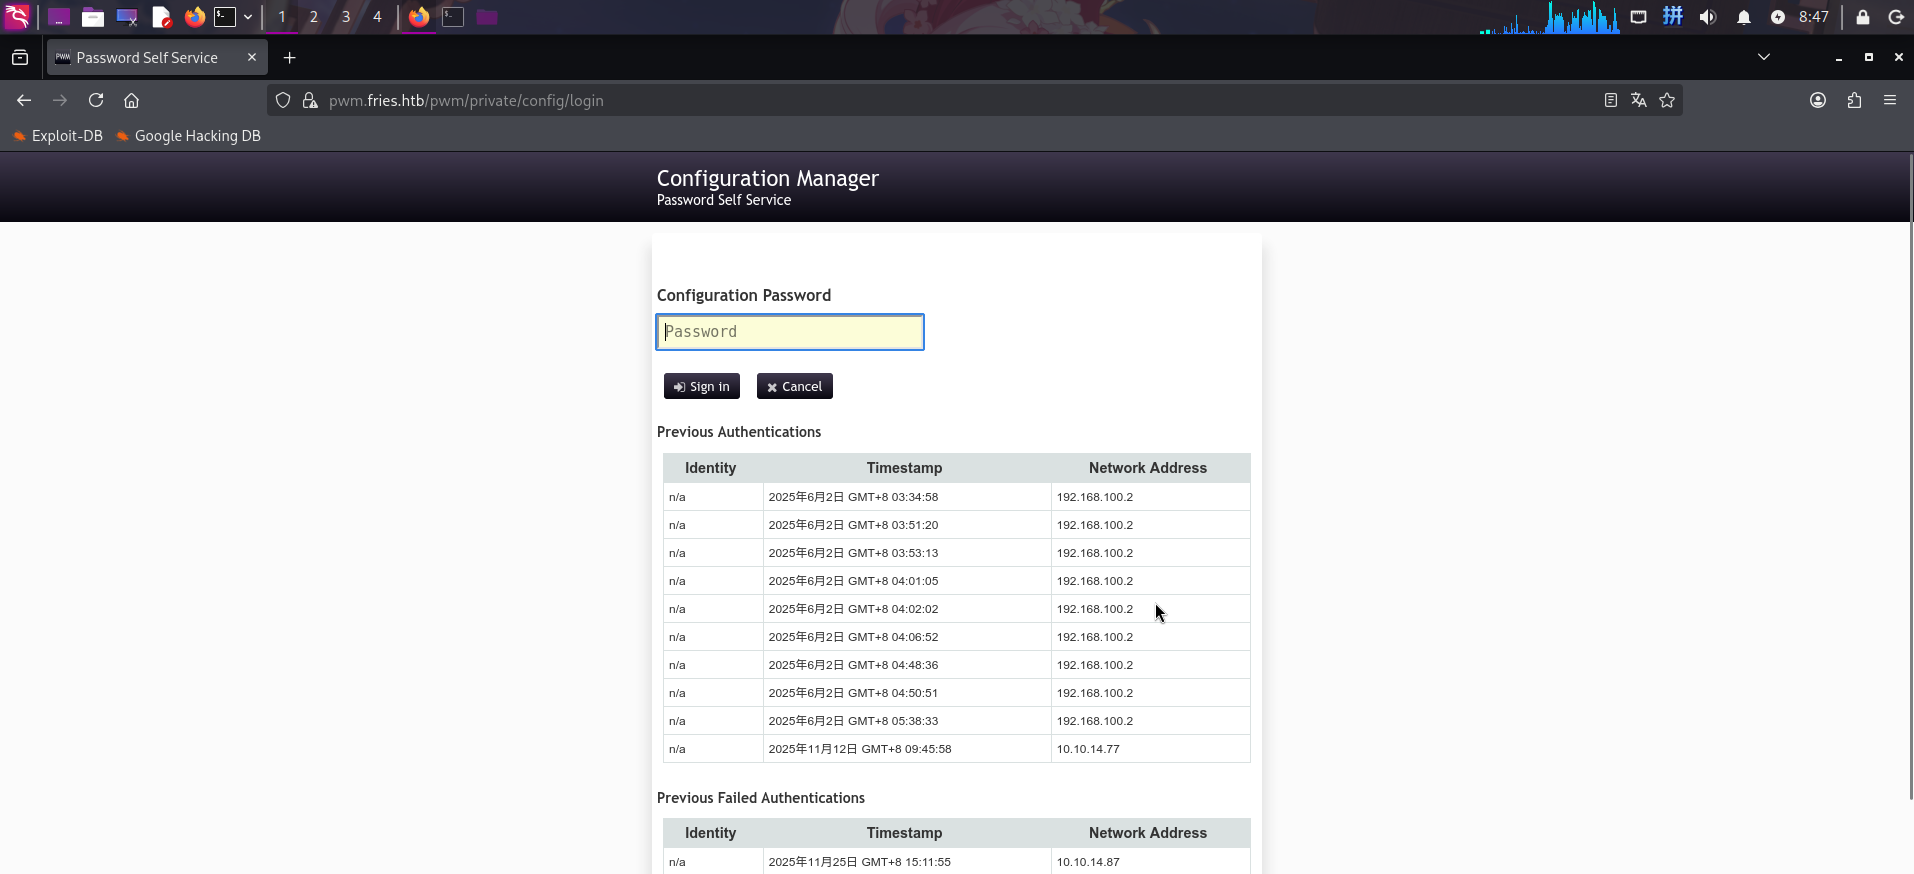Select the timestamp cell ending 03:51:20
The height and width of the screenshot is (874, 1914).
pos(907,525)
